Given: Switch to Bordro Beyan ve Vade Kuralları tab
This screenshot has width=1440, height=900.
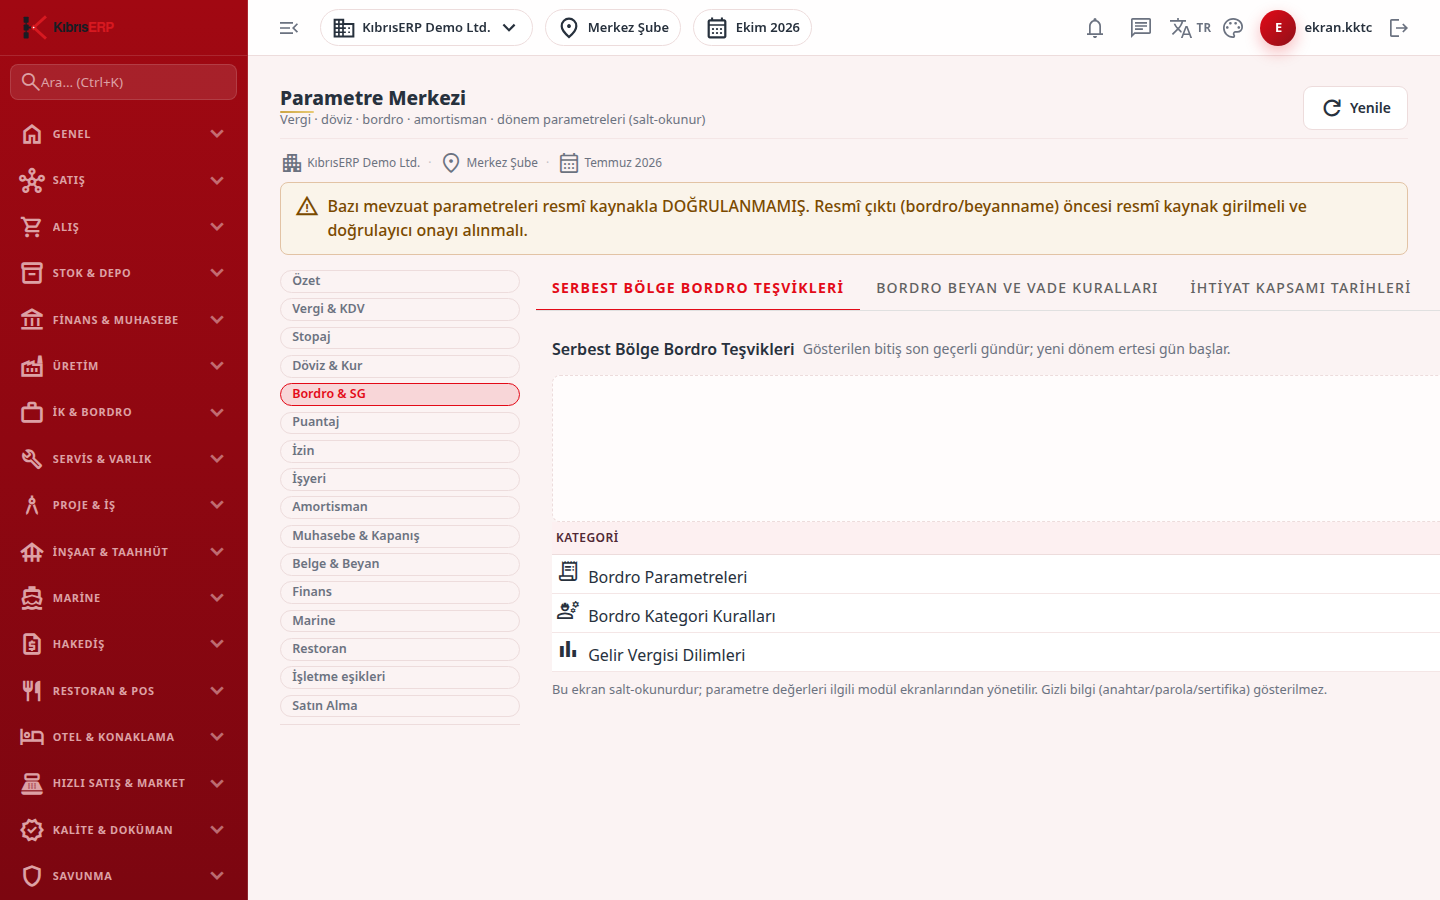Looking at the screenshot, I should click(1017, 288).
